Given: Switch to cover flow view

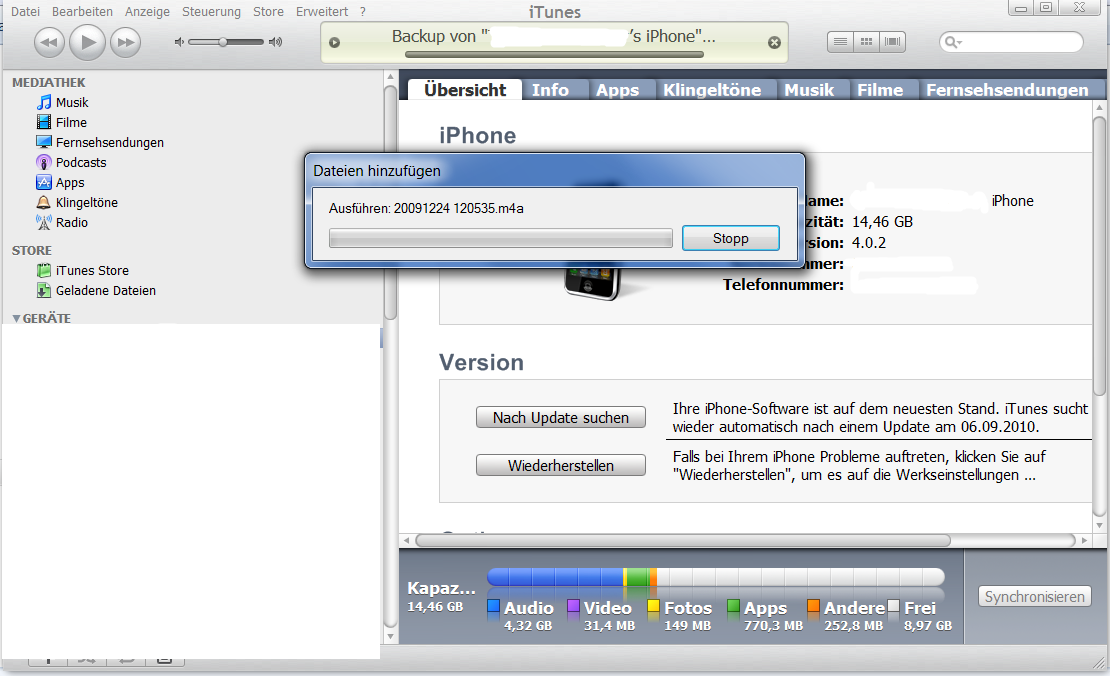Looking at the screenshot, I should point(892,42).
